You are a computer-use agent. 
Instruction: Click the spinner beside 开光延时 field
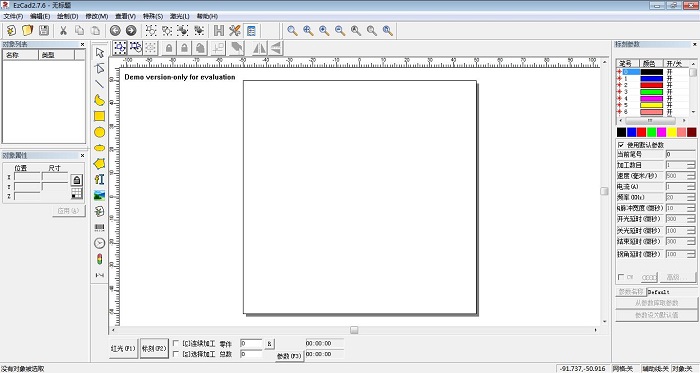[691, 219]
